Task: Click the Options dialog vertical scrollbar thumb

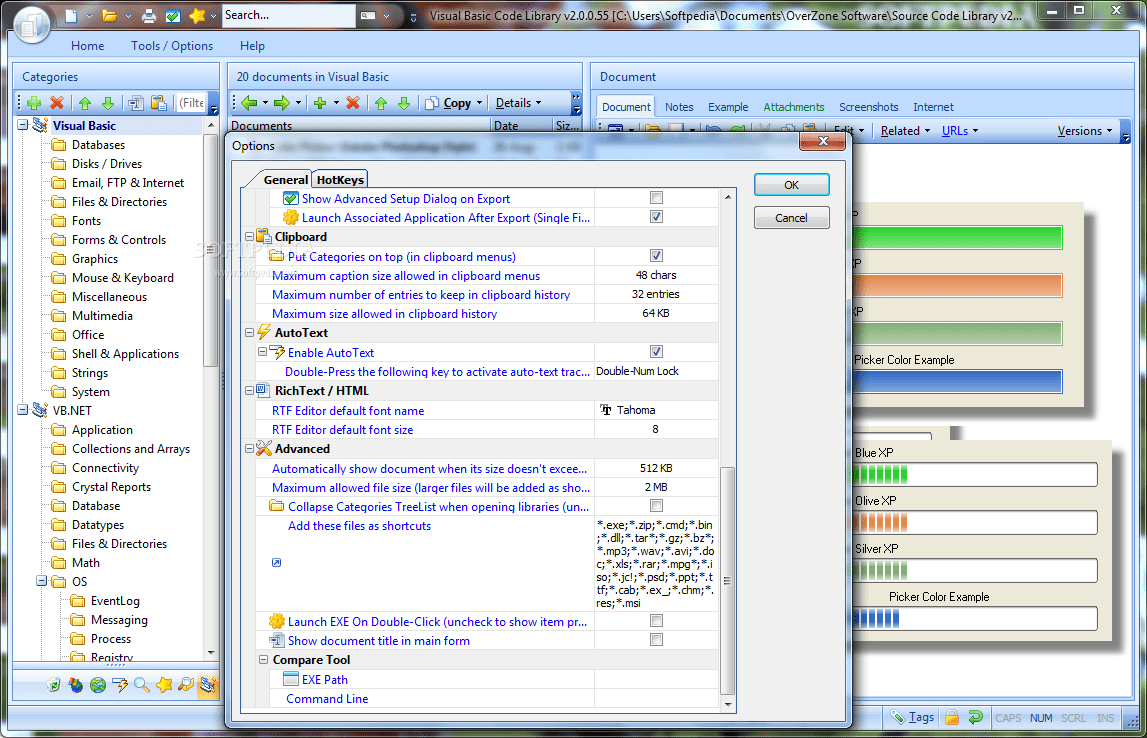Action: click(x=727, y=580)
